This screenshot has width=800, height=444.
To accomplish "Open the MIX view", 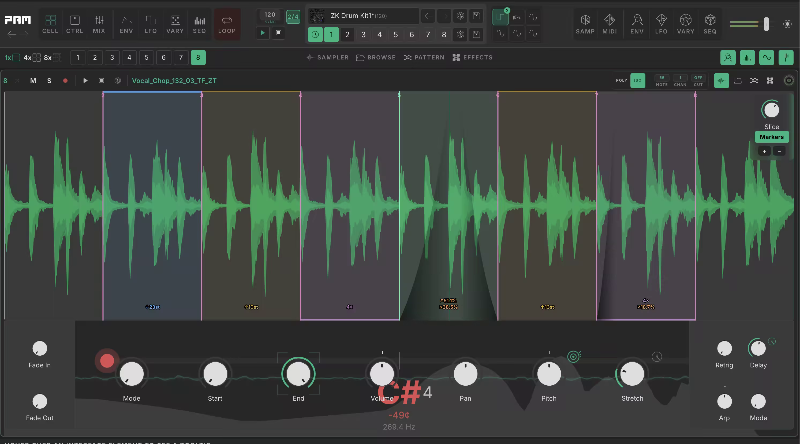I will tap(99, 23).
